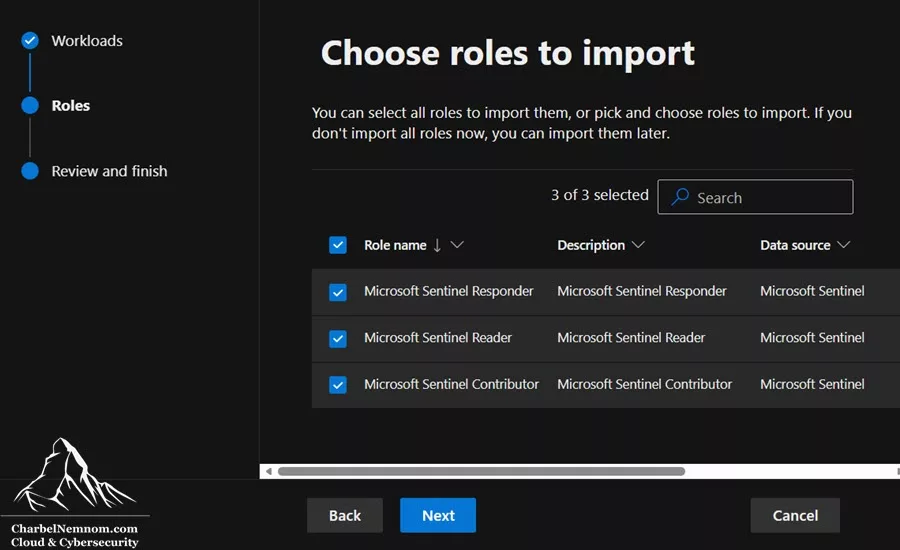This screenshot has width=900, height=550.
Task: Jump to the Review and finish step
Action: [109, 171]
